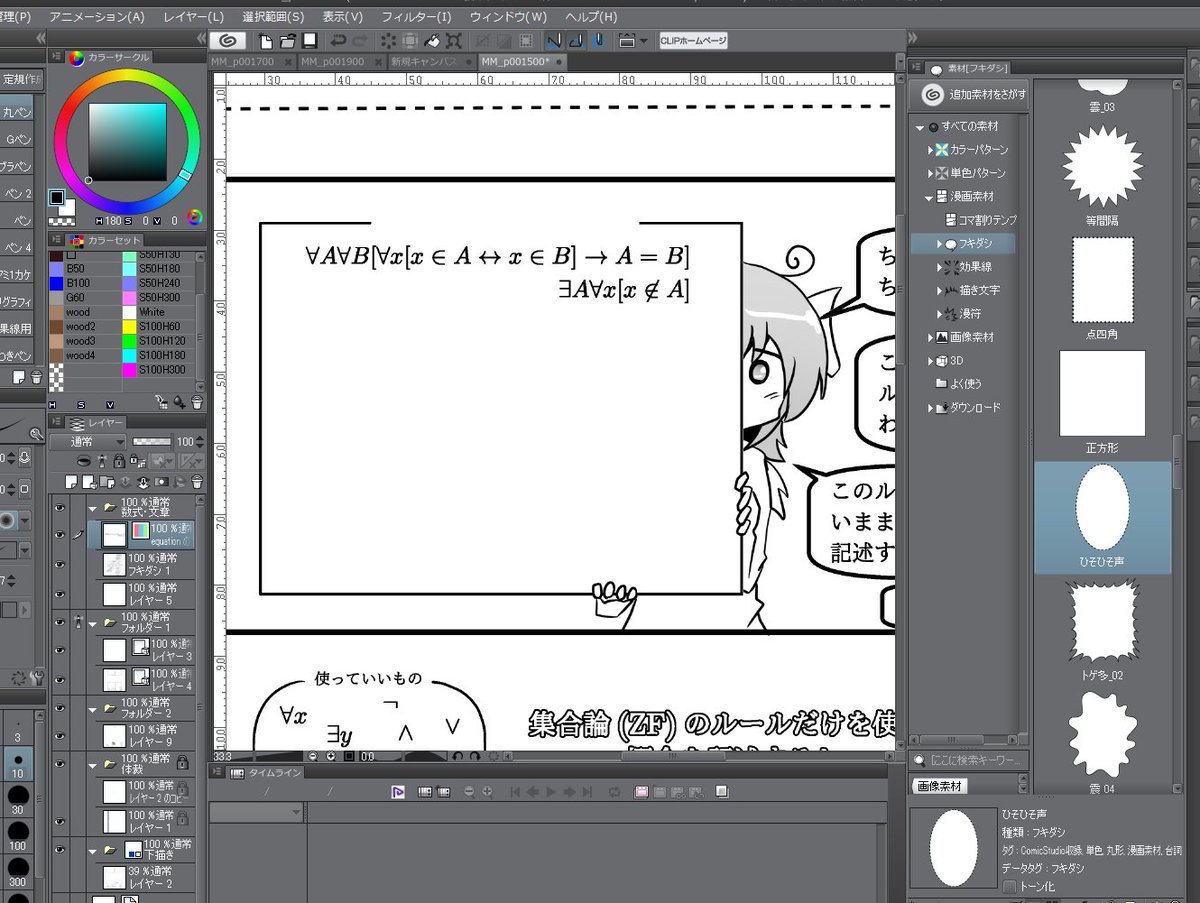Screen dimensions: 1200x903
Task: Select the 正方形 balloon material
Action: (1102, 402)
